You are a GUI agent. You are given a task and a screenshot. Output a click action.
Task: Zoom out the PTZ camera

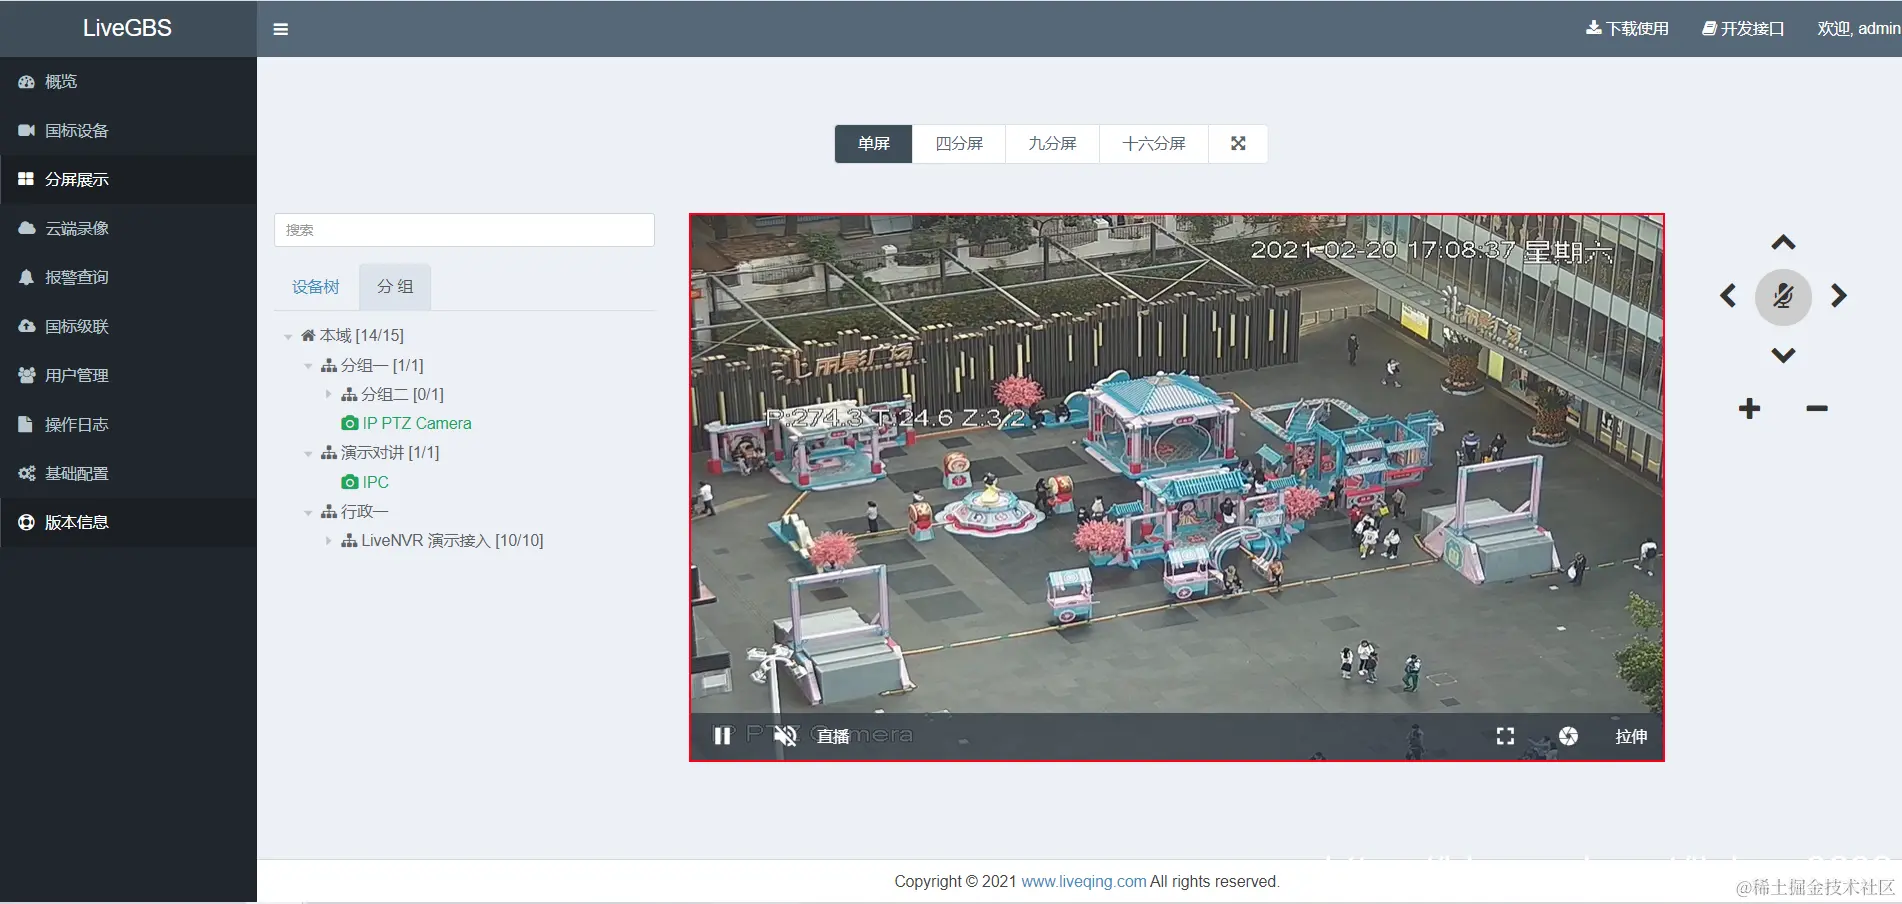click(1817, 409)
